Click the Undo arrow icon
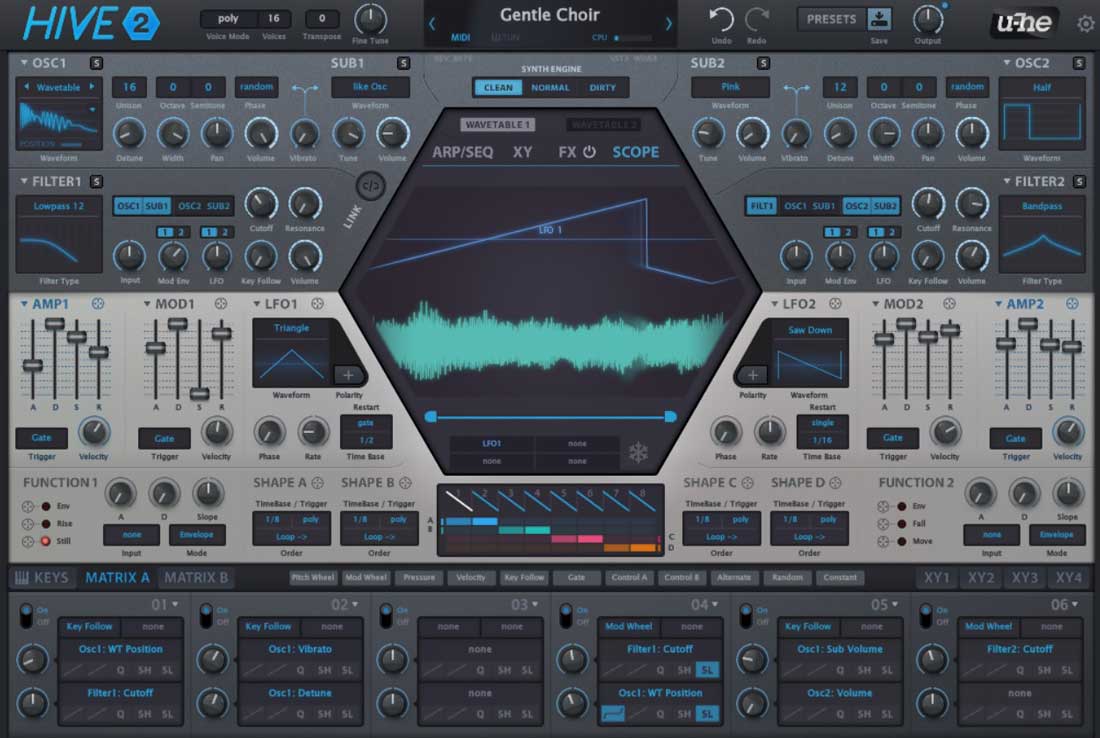Viewport: 1100px width, 738px height. click(x=721, y=18)
